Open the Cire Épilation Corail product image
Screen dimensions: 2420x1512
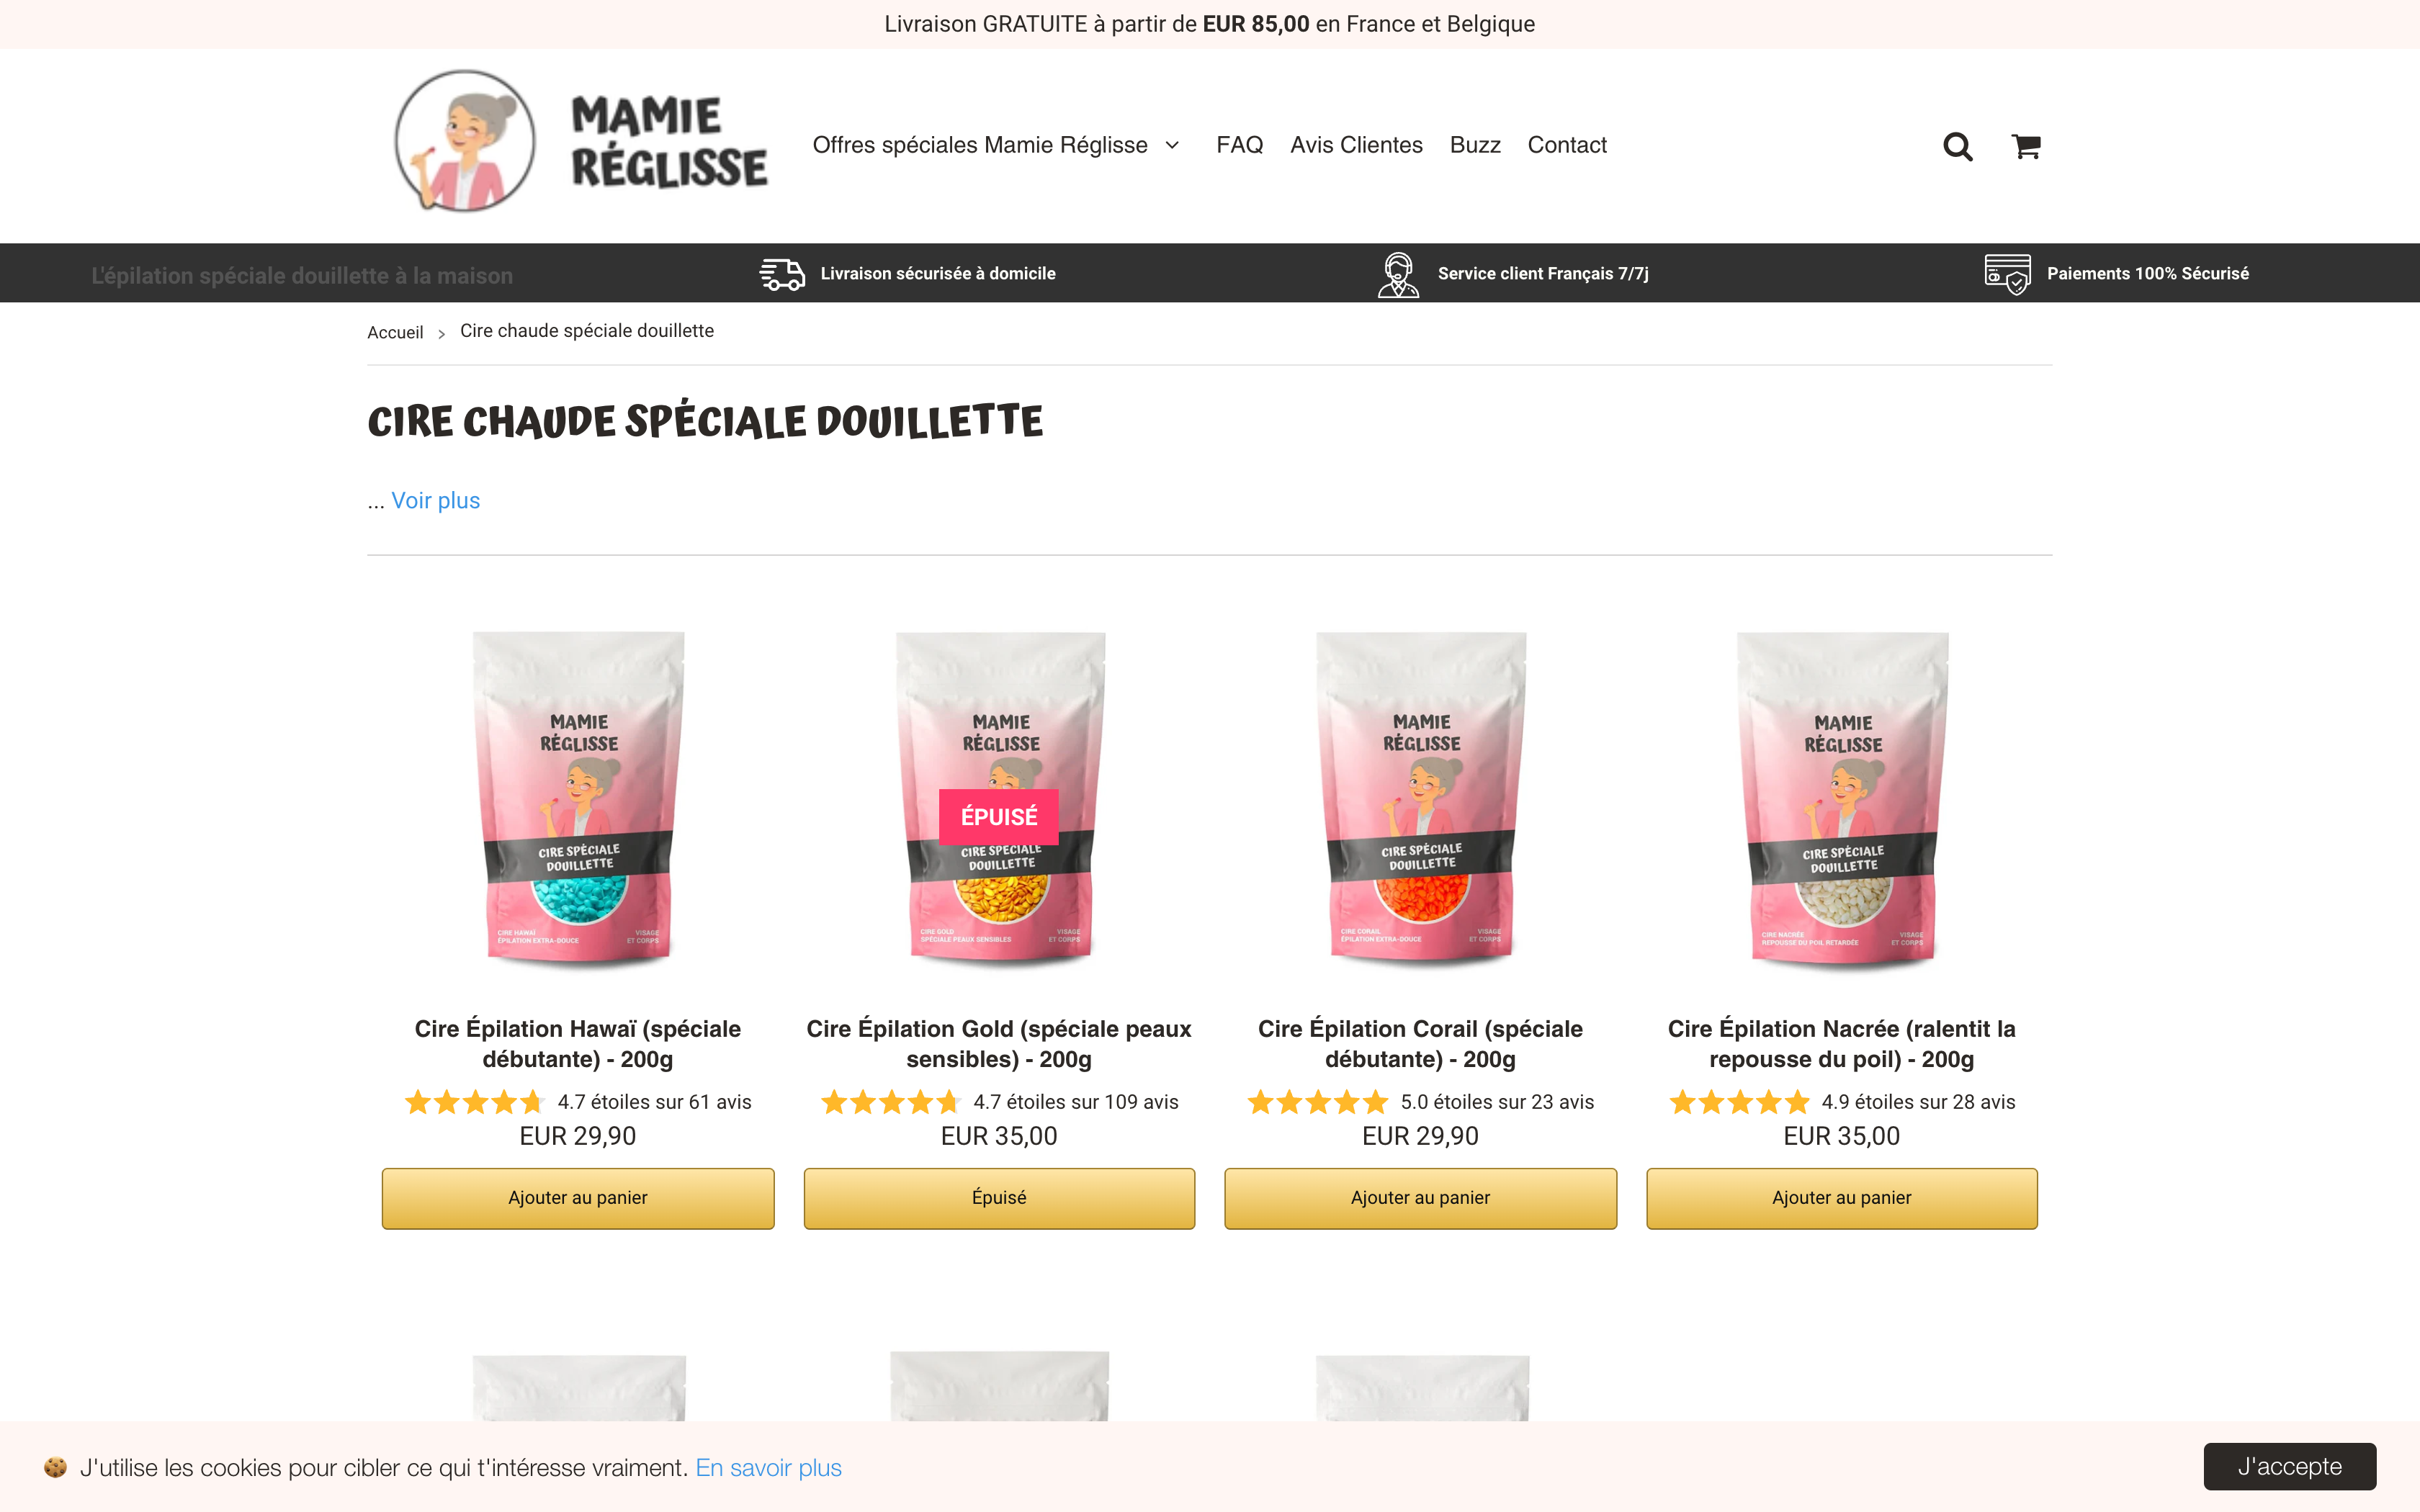click(1421, 800)
